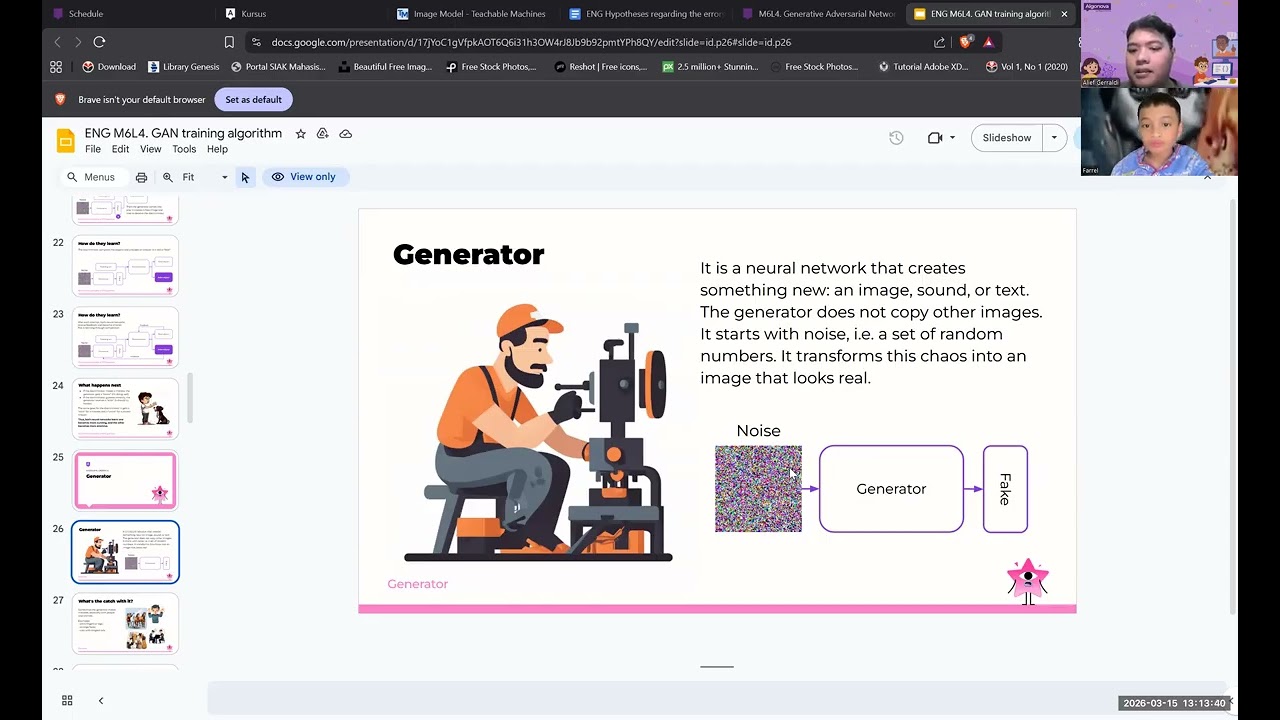Click the View only mode button
Image resolution: width=1280 pixels, height=720 pixels.
point(304,177)
